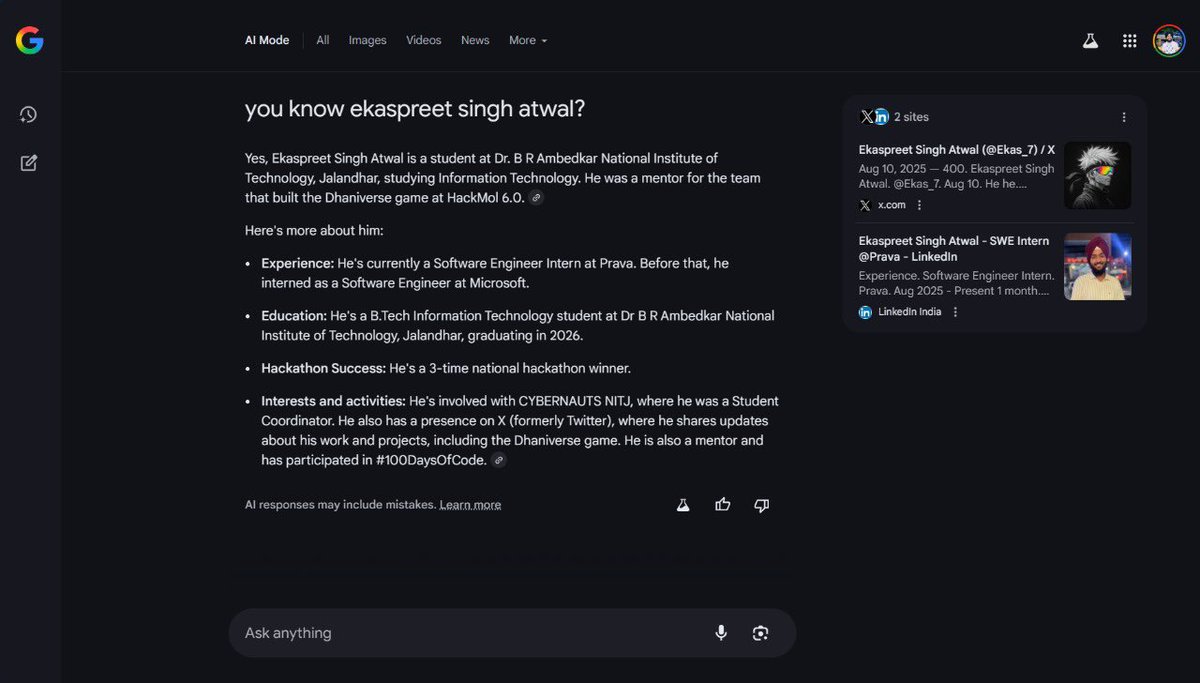Open Ekaspreet Singh Atwal (@Ekas_7) / X result

click(957, 150)
